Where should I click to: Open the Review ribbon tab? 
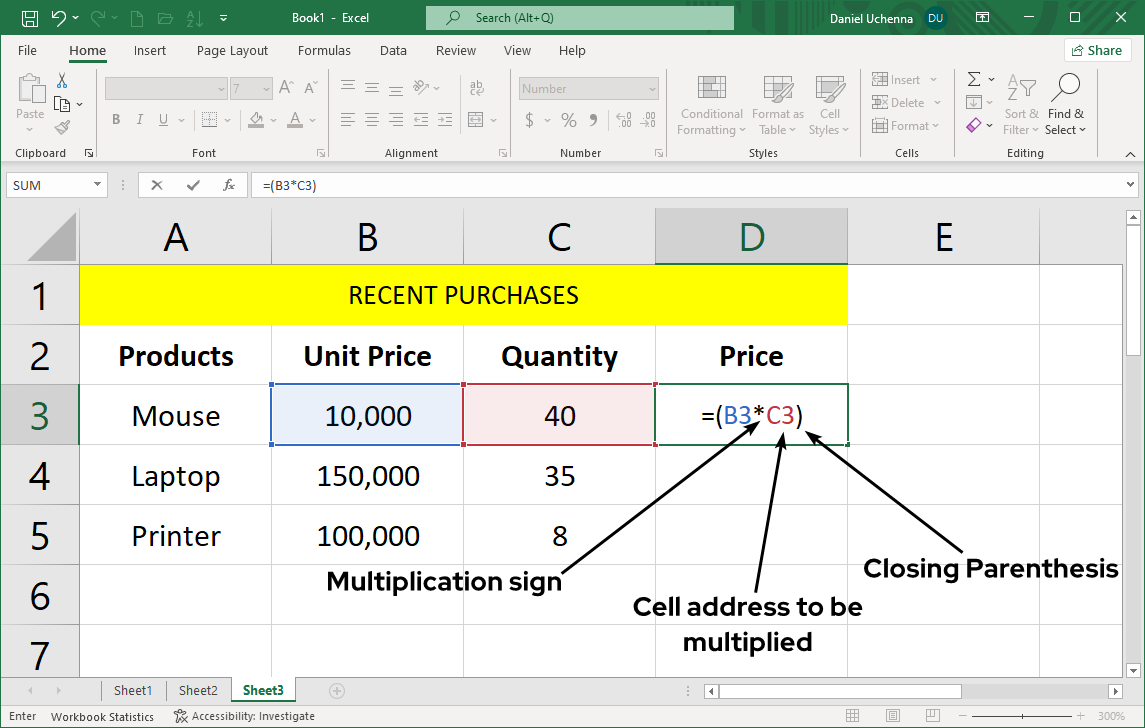click(455, 50)
